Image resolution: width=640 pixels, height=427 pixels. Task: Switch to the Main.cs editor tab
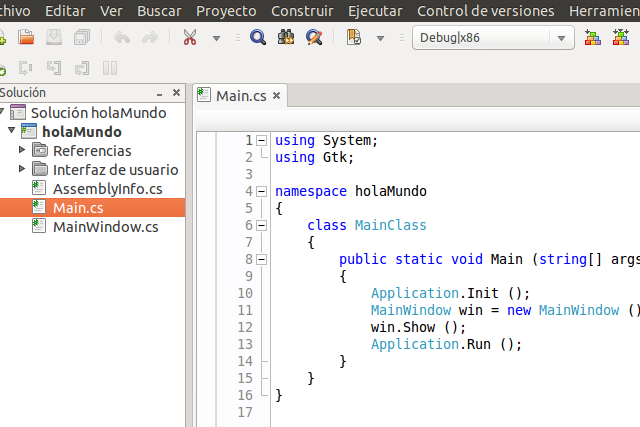pyautogui.click(x=241, y=96)
